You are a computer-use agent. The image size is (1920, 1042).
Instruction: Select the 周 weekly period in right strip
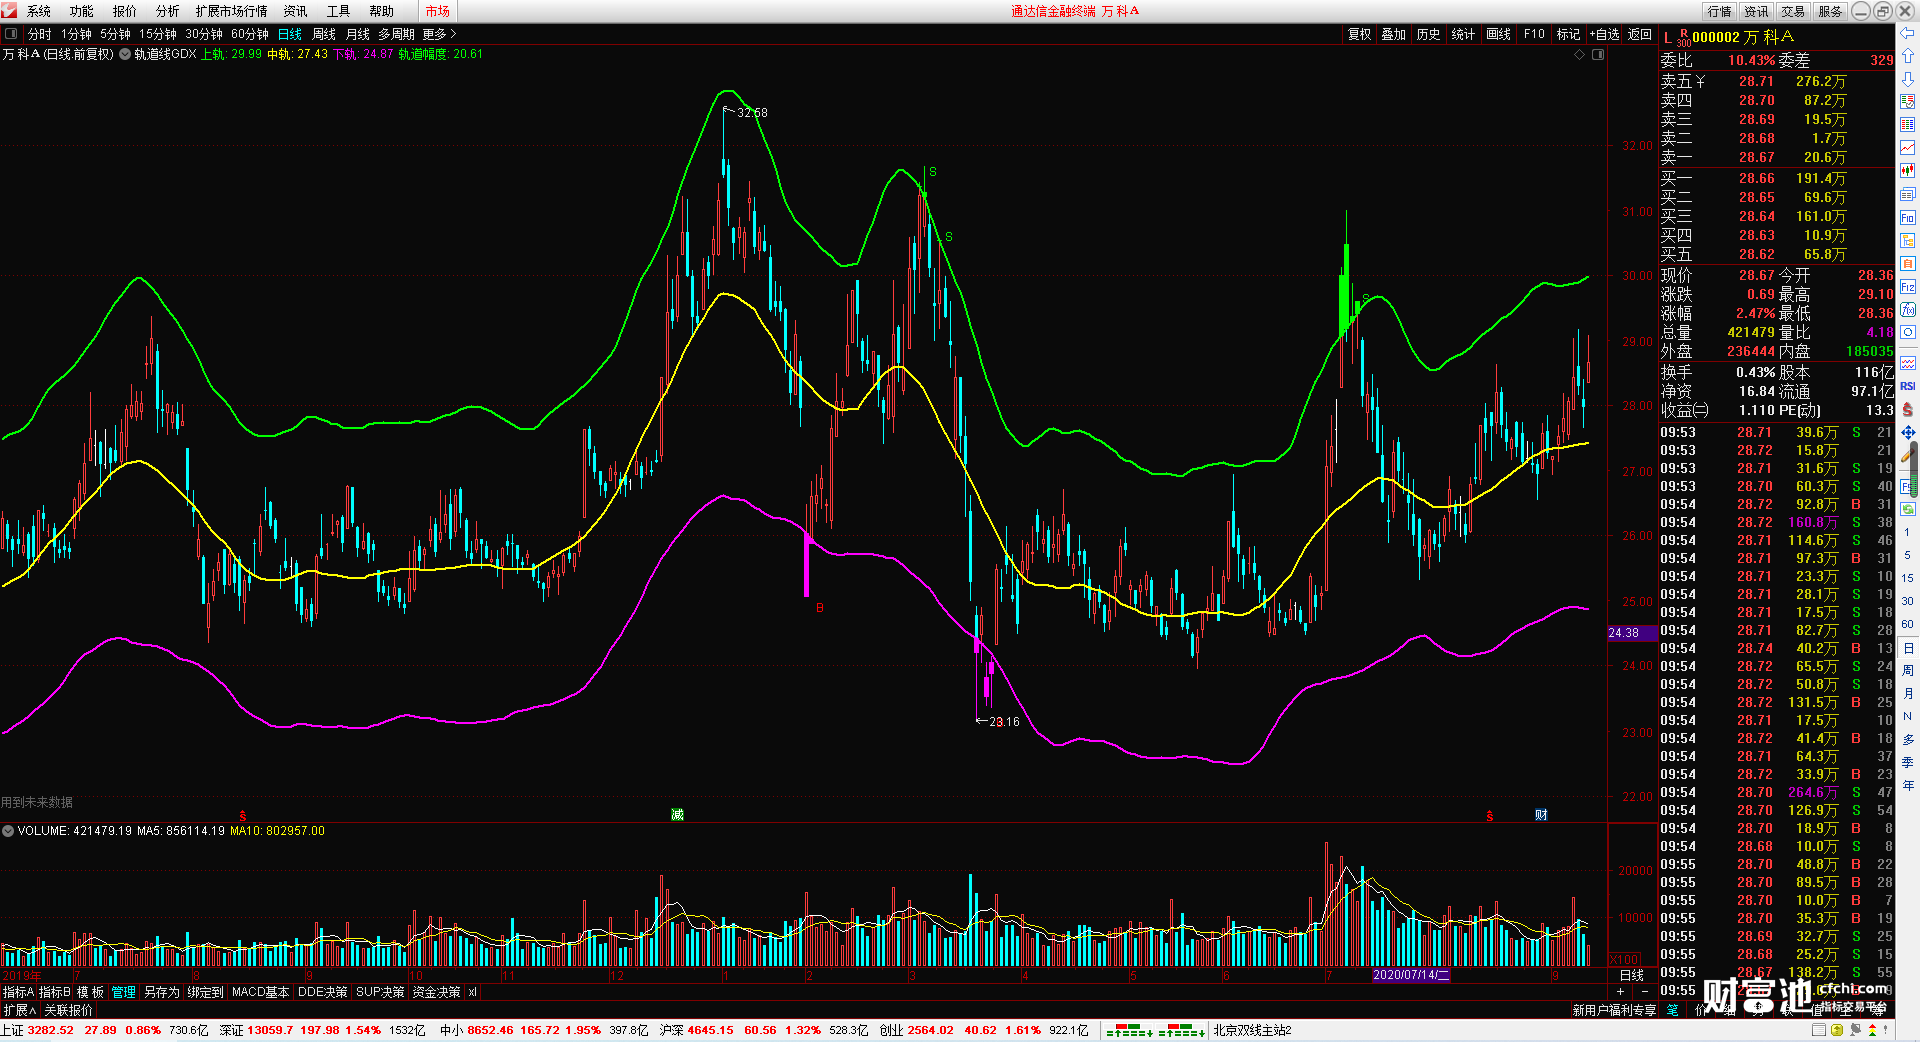coord(1908,670)
